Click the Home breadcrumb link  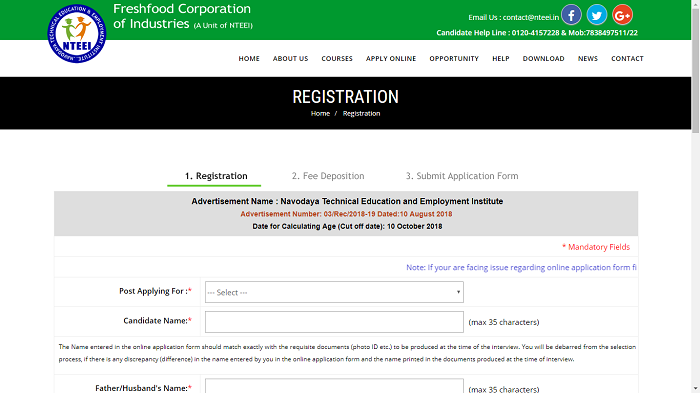[x=320, y=113]
